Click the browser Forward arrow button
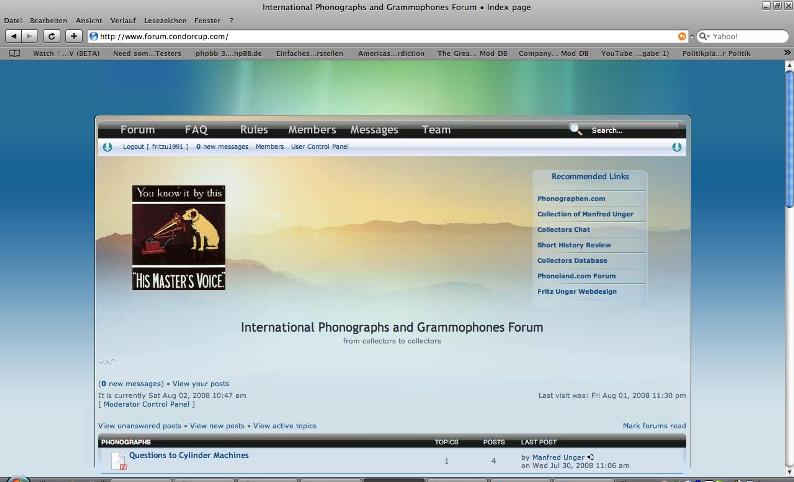 tap(29, 36)
